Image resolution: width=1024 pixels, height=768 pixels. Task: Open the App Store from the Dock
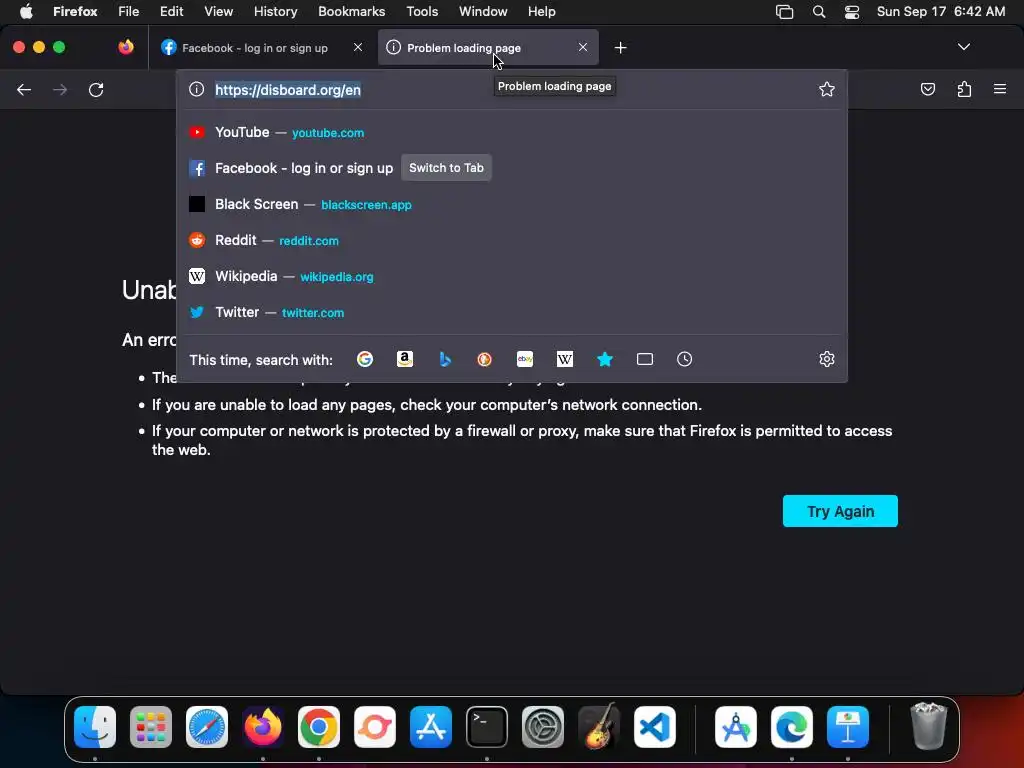[x=431, y=727]
